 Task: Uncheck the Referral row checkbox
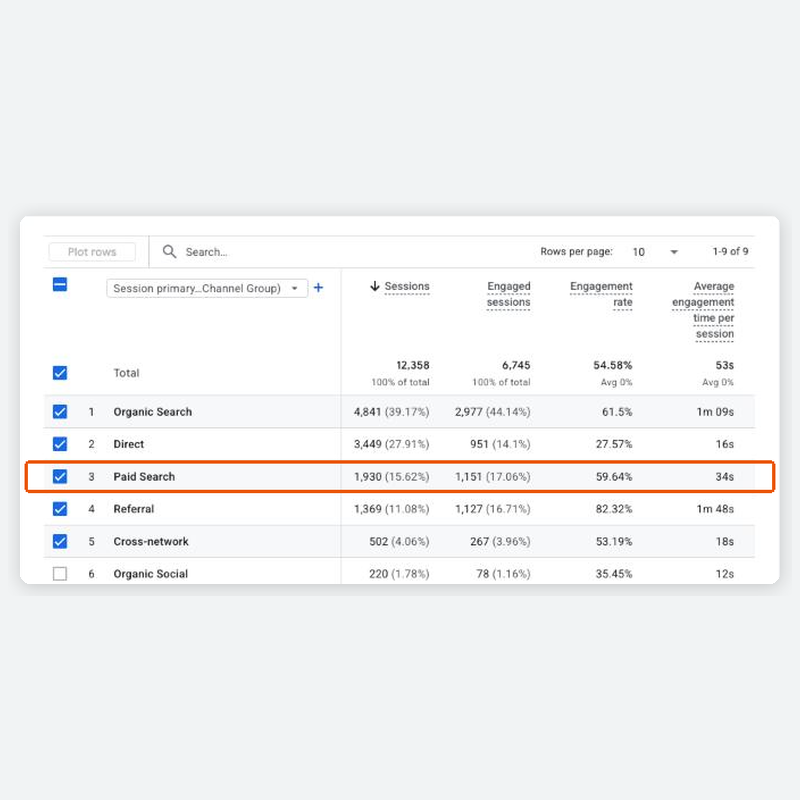60,509
